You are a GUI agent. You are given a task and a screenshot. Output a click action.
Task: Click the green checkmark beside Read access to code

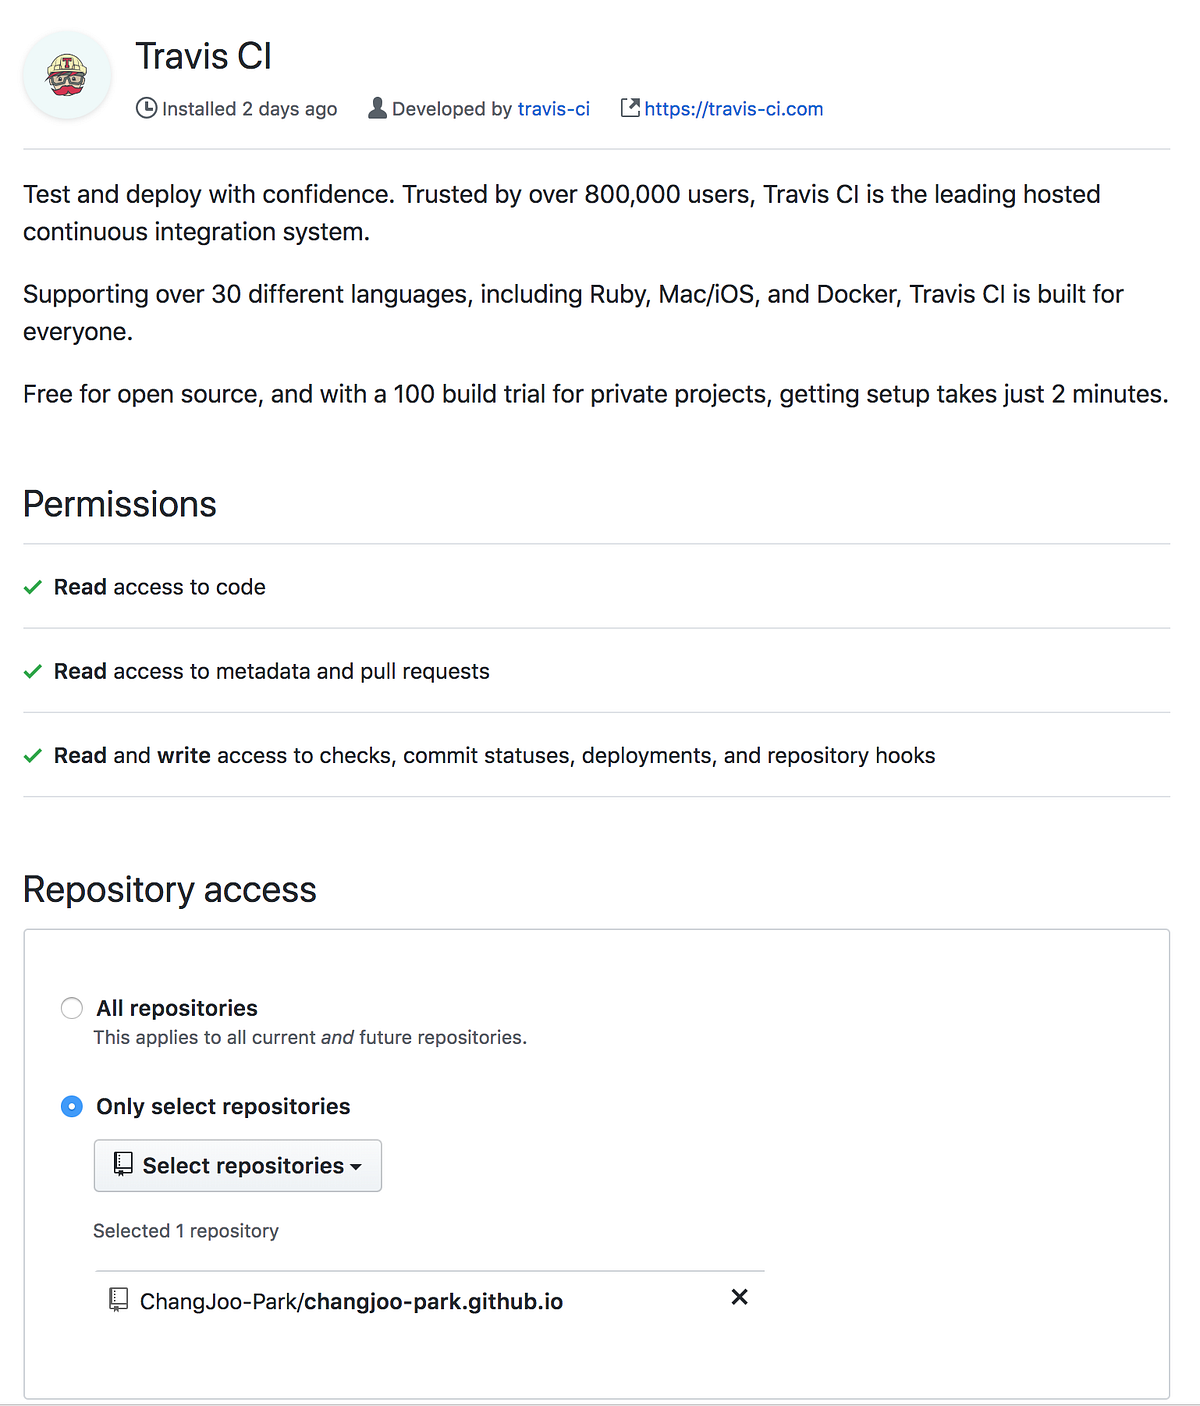33,587
